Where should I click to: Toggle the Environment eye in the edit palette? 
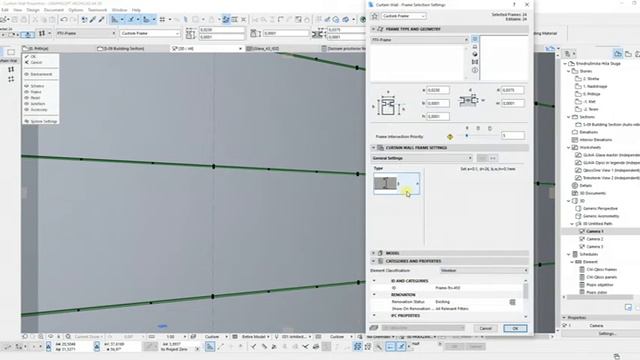tap(27, 74)
